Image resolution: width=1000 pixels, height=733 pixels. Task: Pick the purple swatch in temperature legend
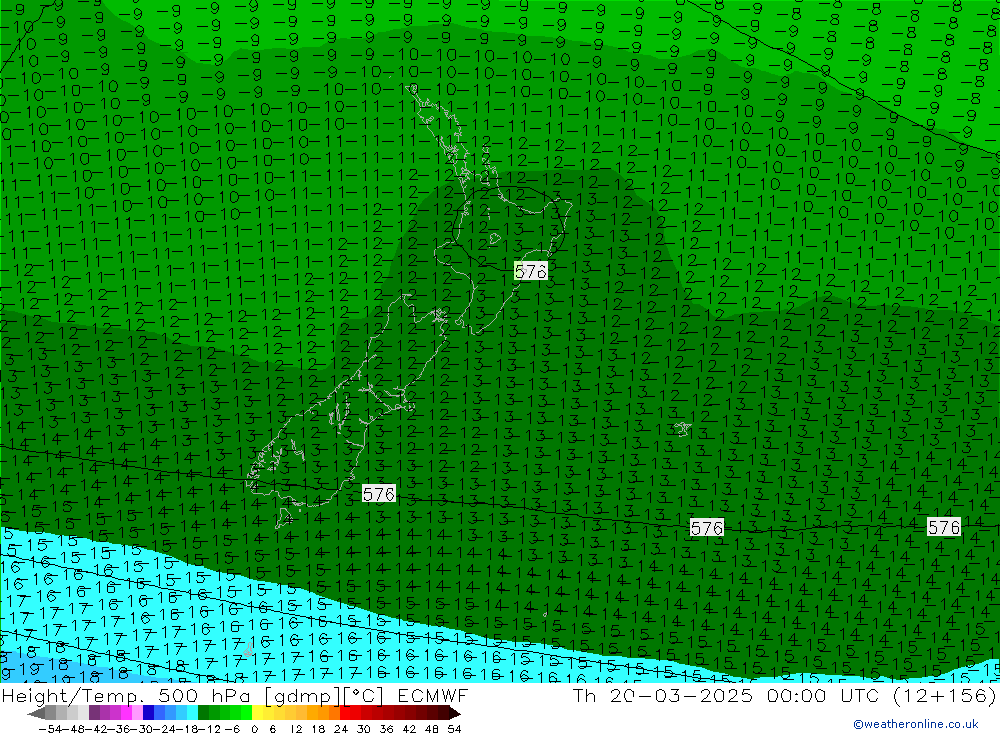pyautogui.click(x=95, y=713)
